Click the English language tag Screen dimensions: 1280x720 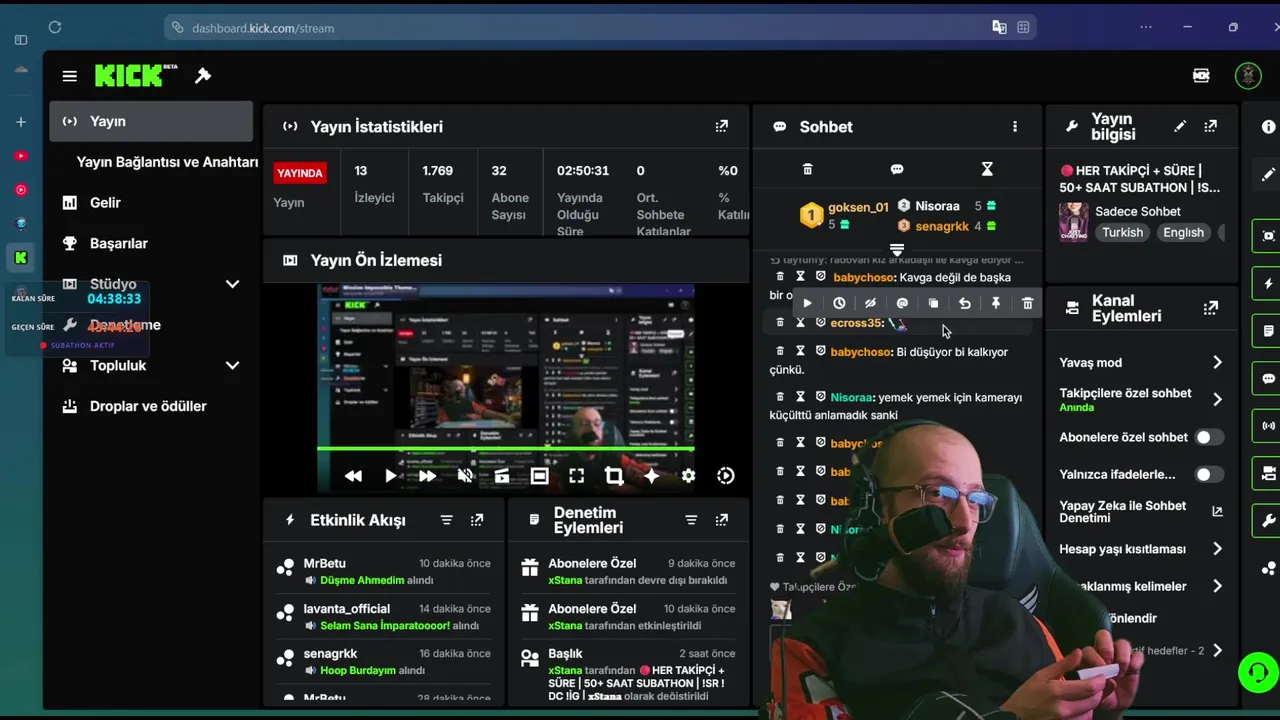[1183, 232]
